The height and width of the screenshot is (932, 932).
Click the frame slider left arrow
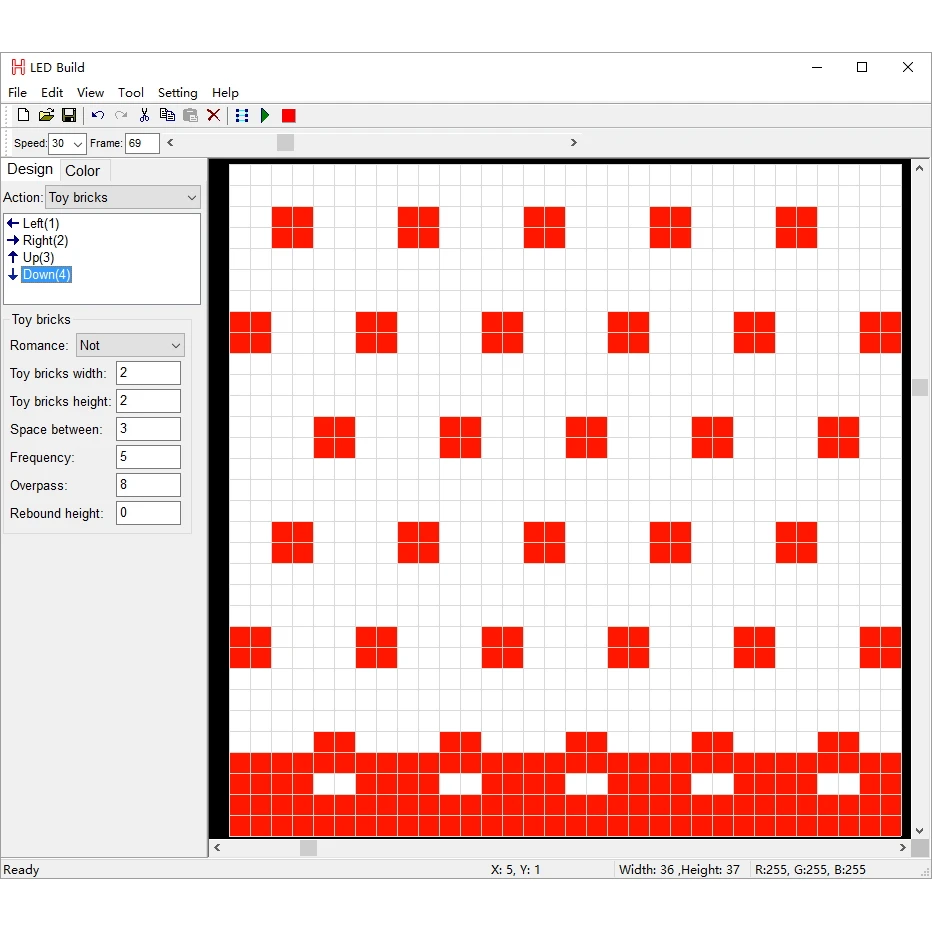pyautogui.click(x=171, y=143)
